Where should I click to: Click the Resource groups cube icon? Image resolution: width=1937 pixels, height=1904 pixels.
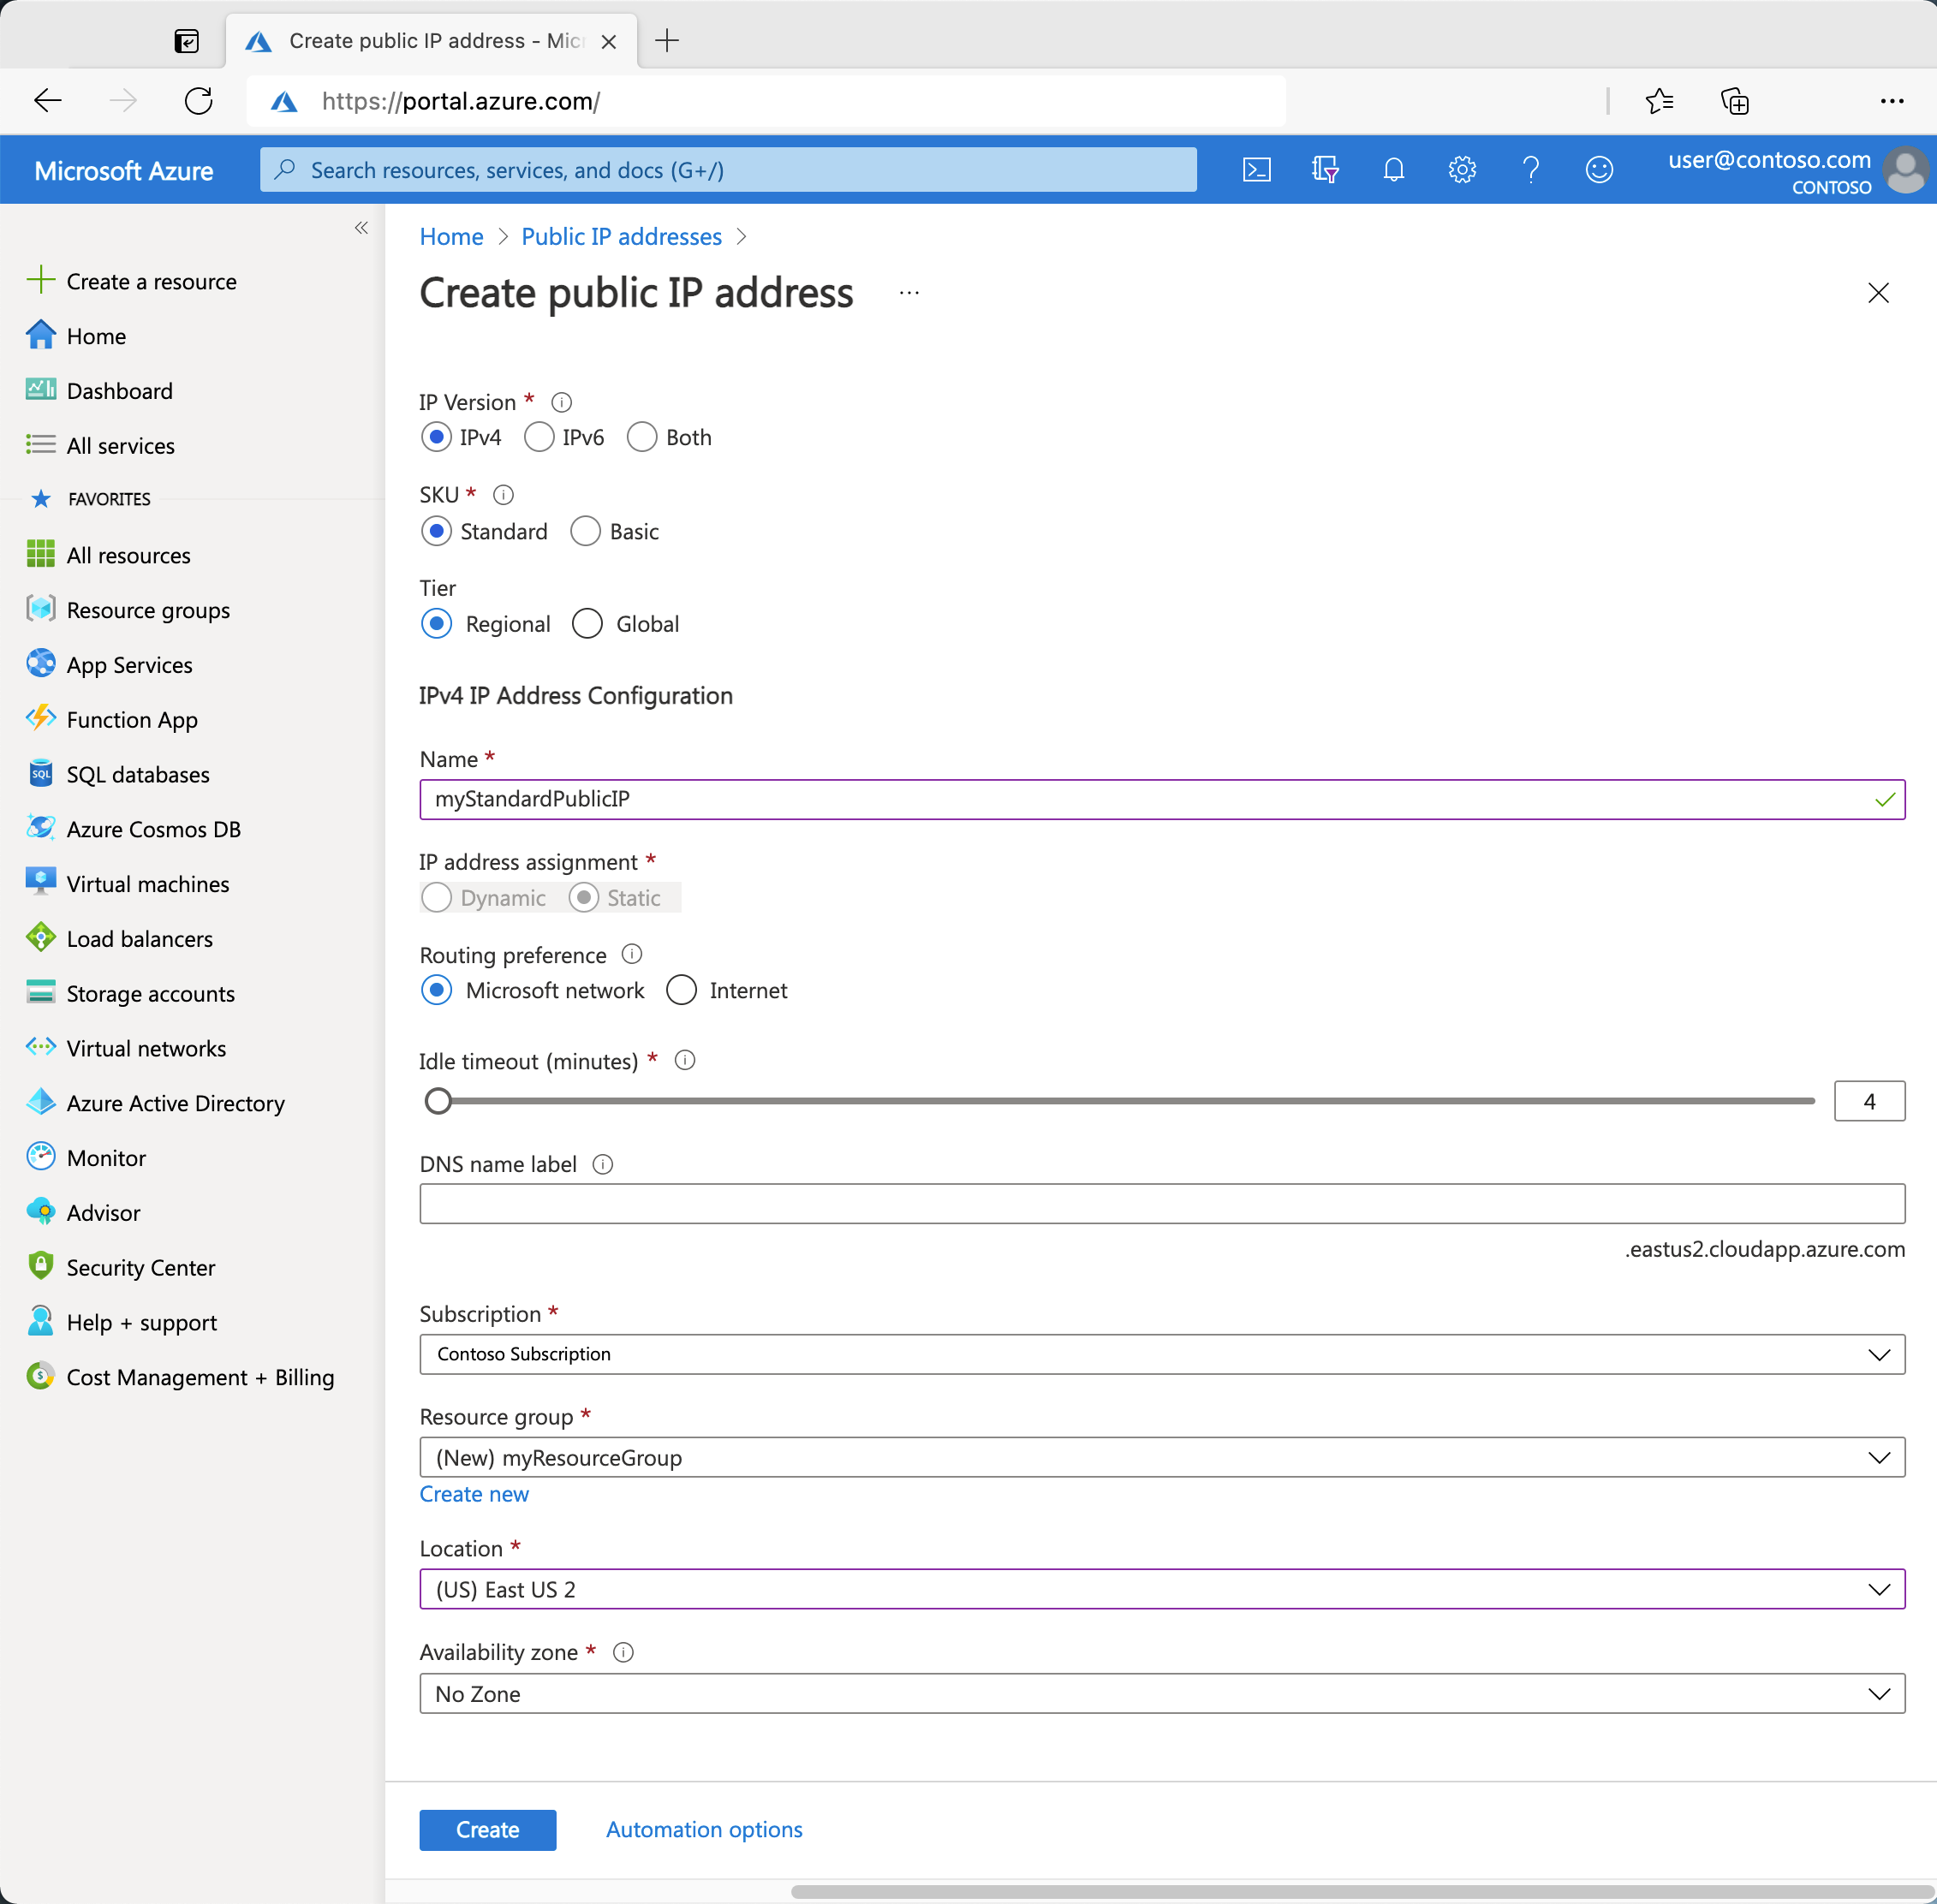(40, 609)
